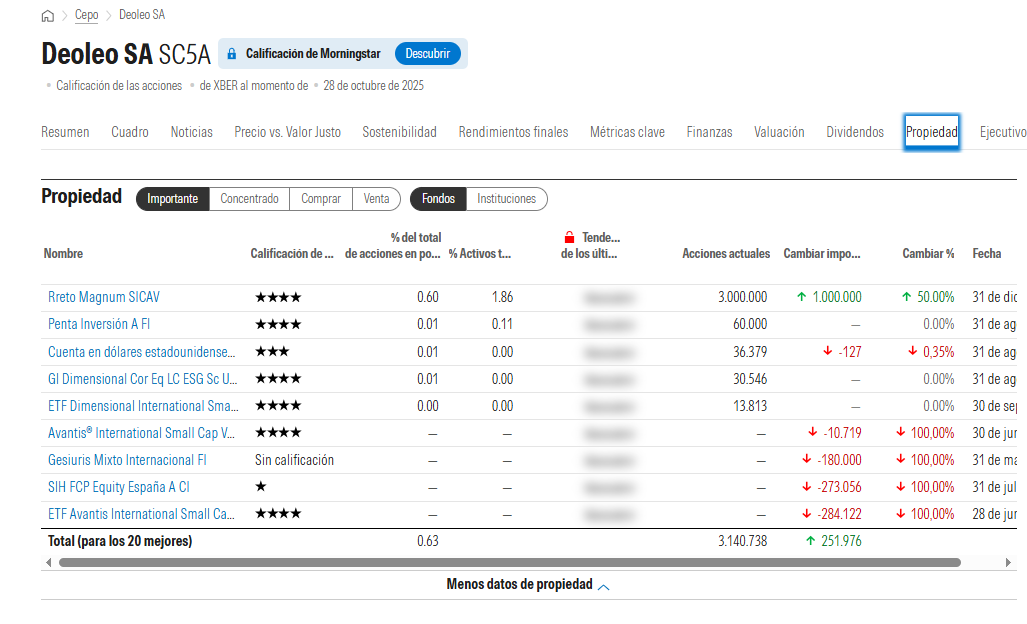Open the Ejecutivo tab
This screenshot has height=624, width=1027.
1003,132
